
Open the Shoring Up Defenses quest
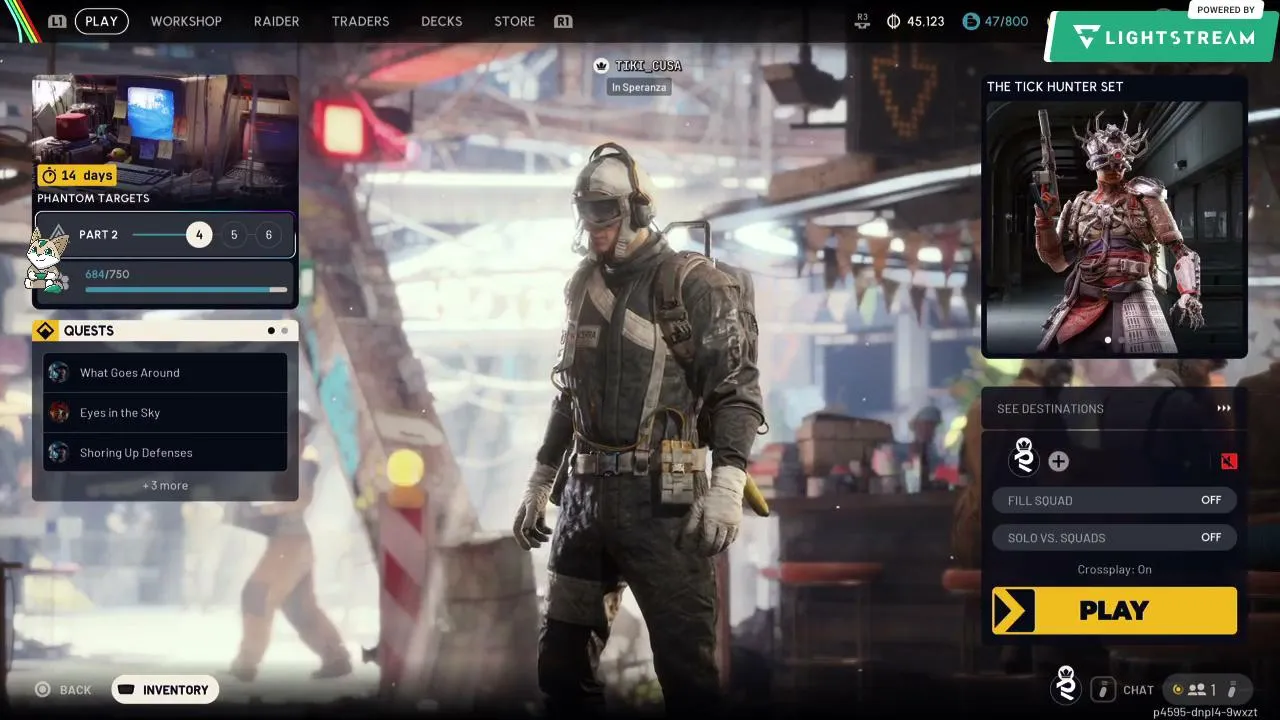pos(165,452)
